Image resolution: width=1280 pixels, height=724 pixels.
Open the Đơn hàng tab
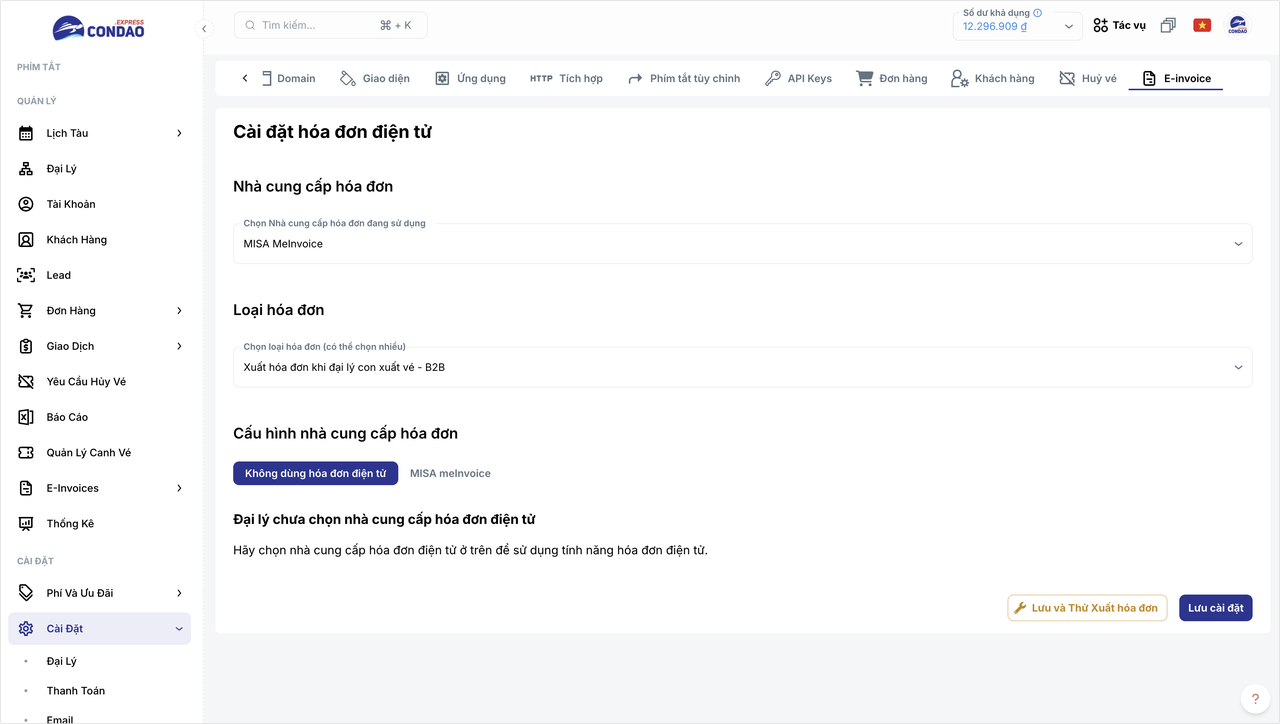(891, 78)
